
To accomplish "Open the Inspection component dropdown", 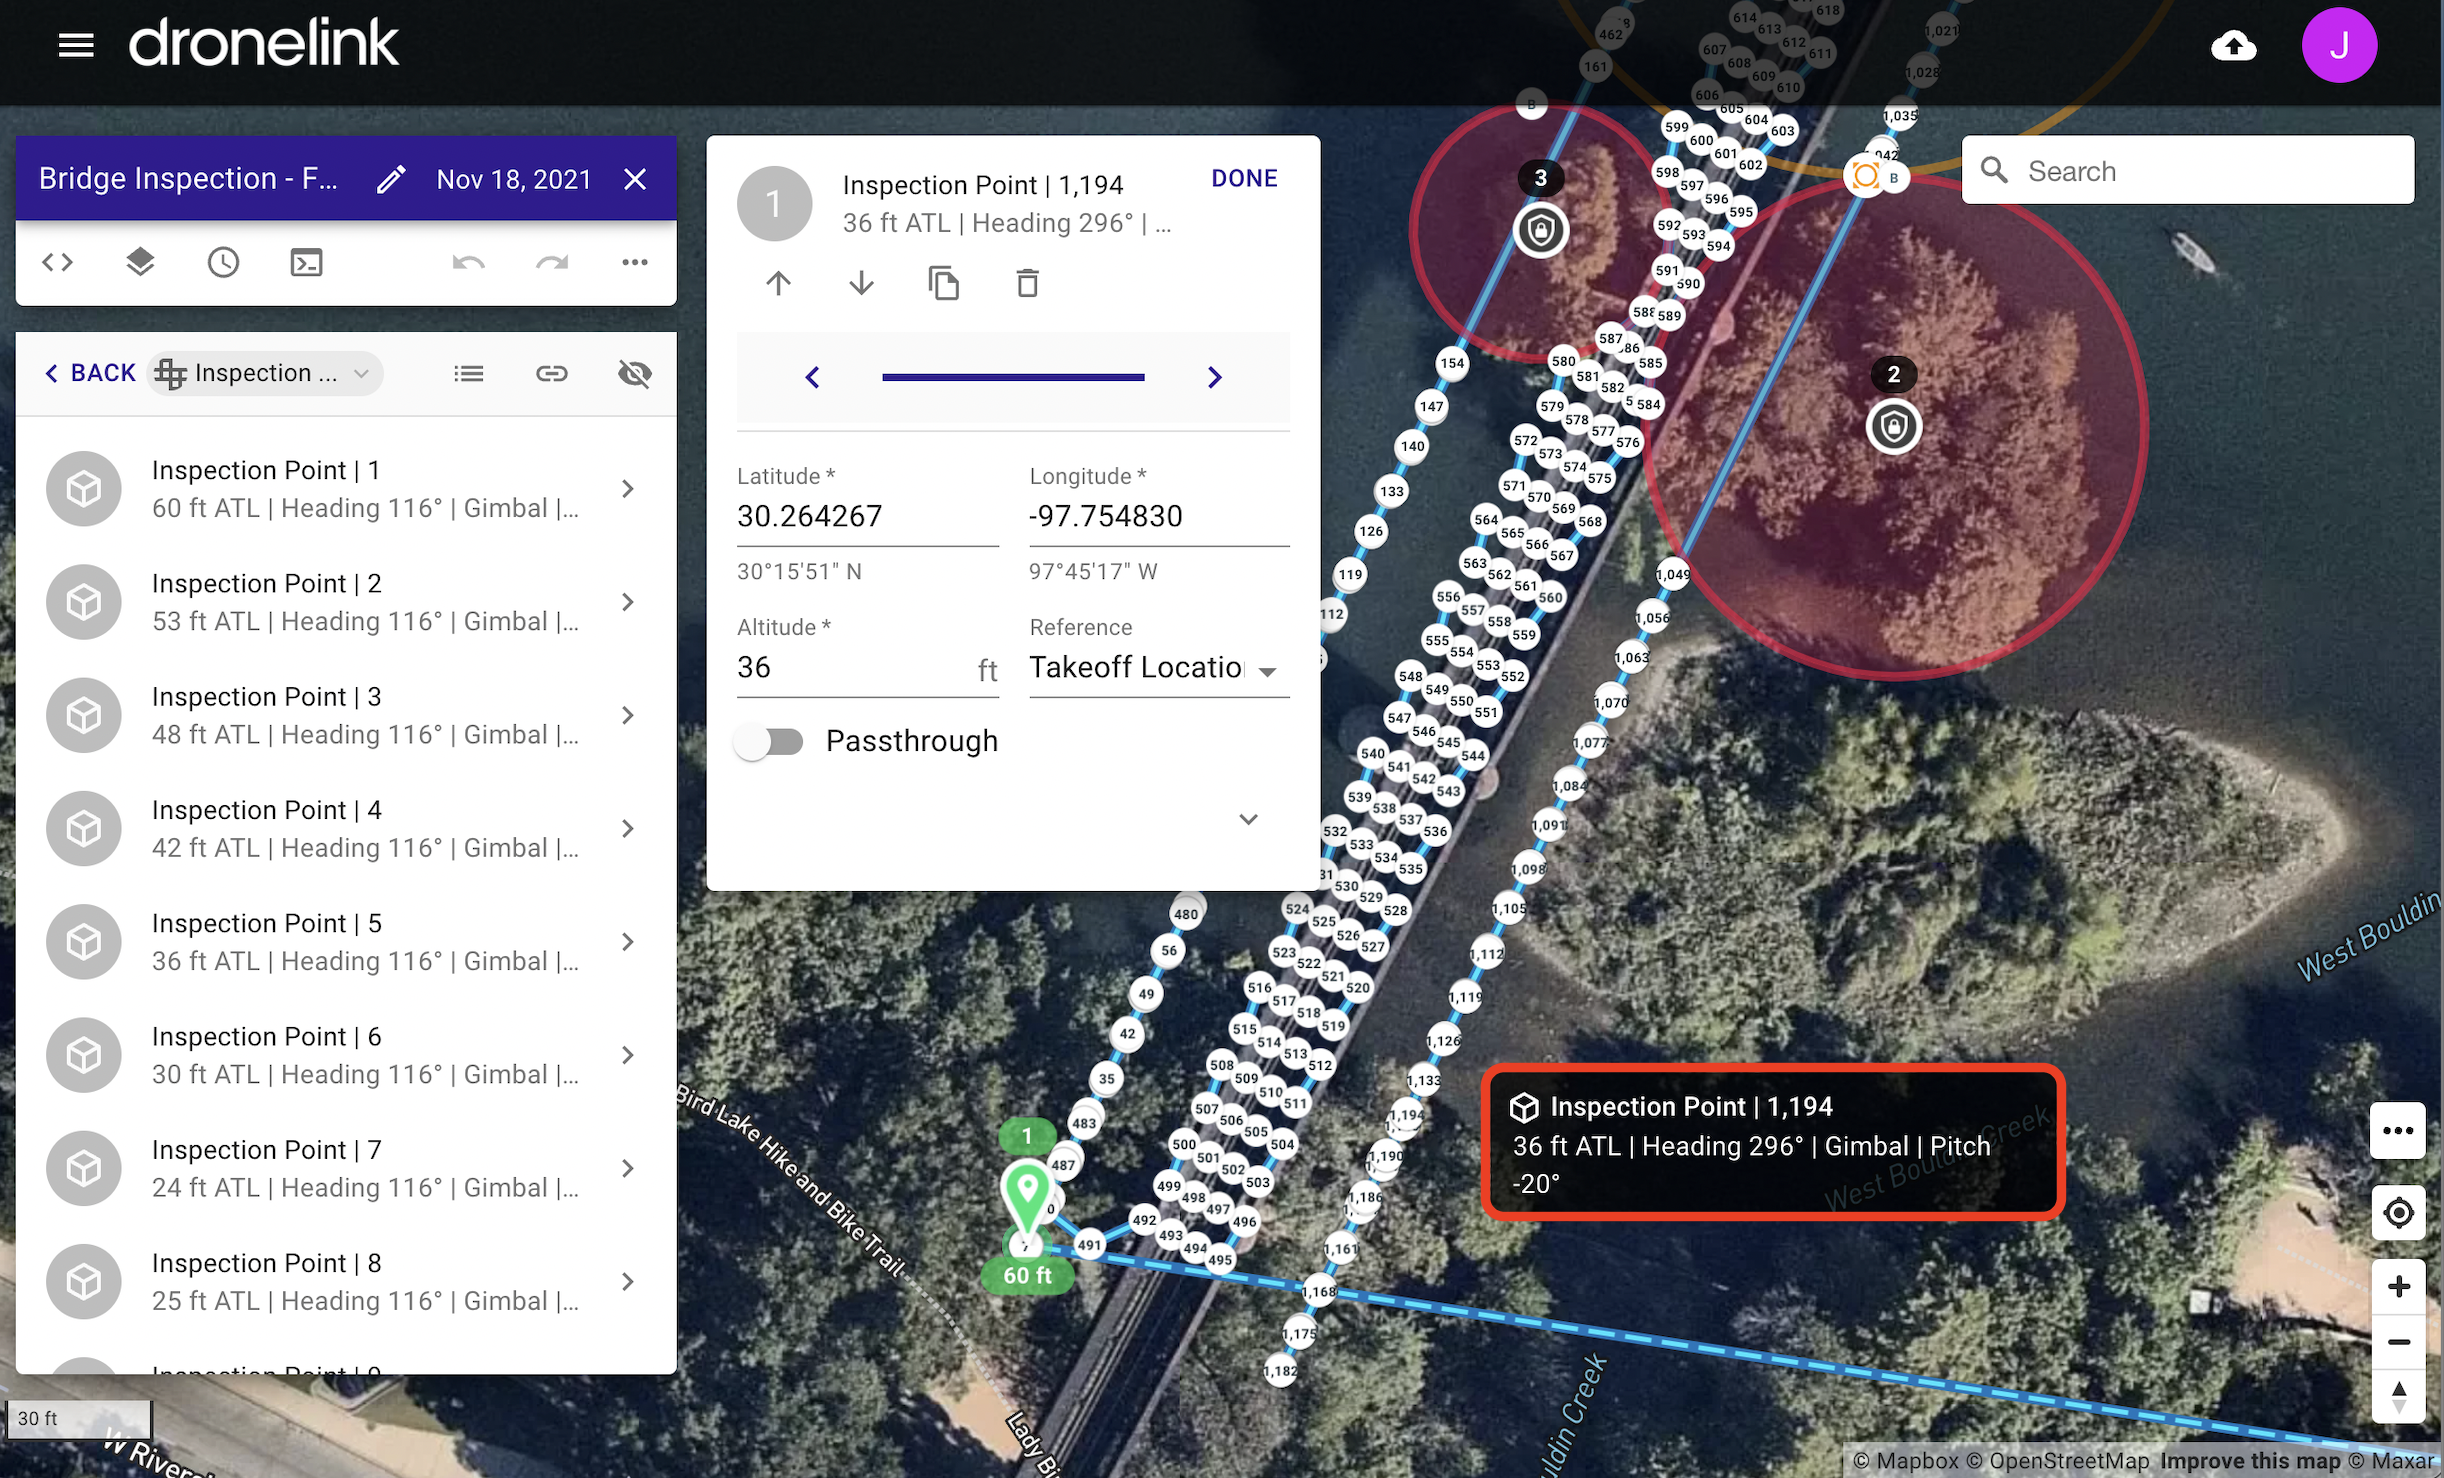I will point(266,373).
